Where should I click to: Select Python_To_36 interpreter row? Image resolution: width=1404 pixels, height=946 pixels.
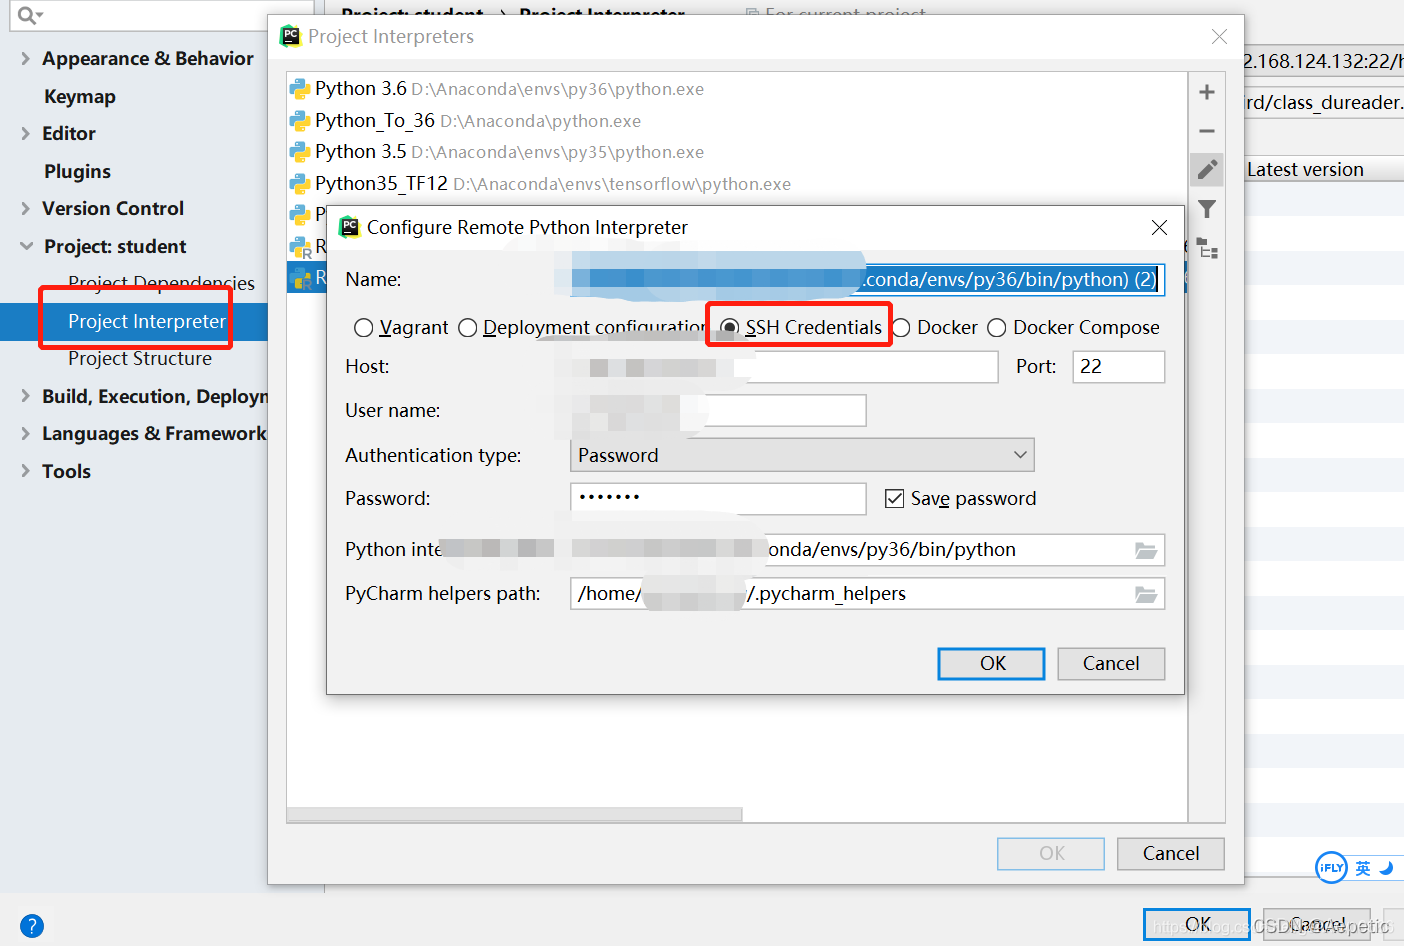tap(736, 121)
